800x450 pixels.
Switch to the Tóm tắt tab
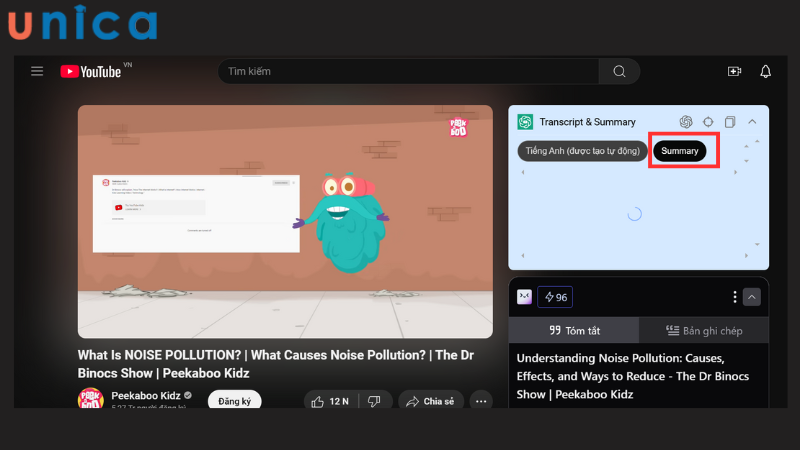573,331
